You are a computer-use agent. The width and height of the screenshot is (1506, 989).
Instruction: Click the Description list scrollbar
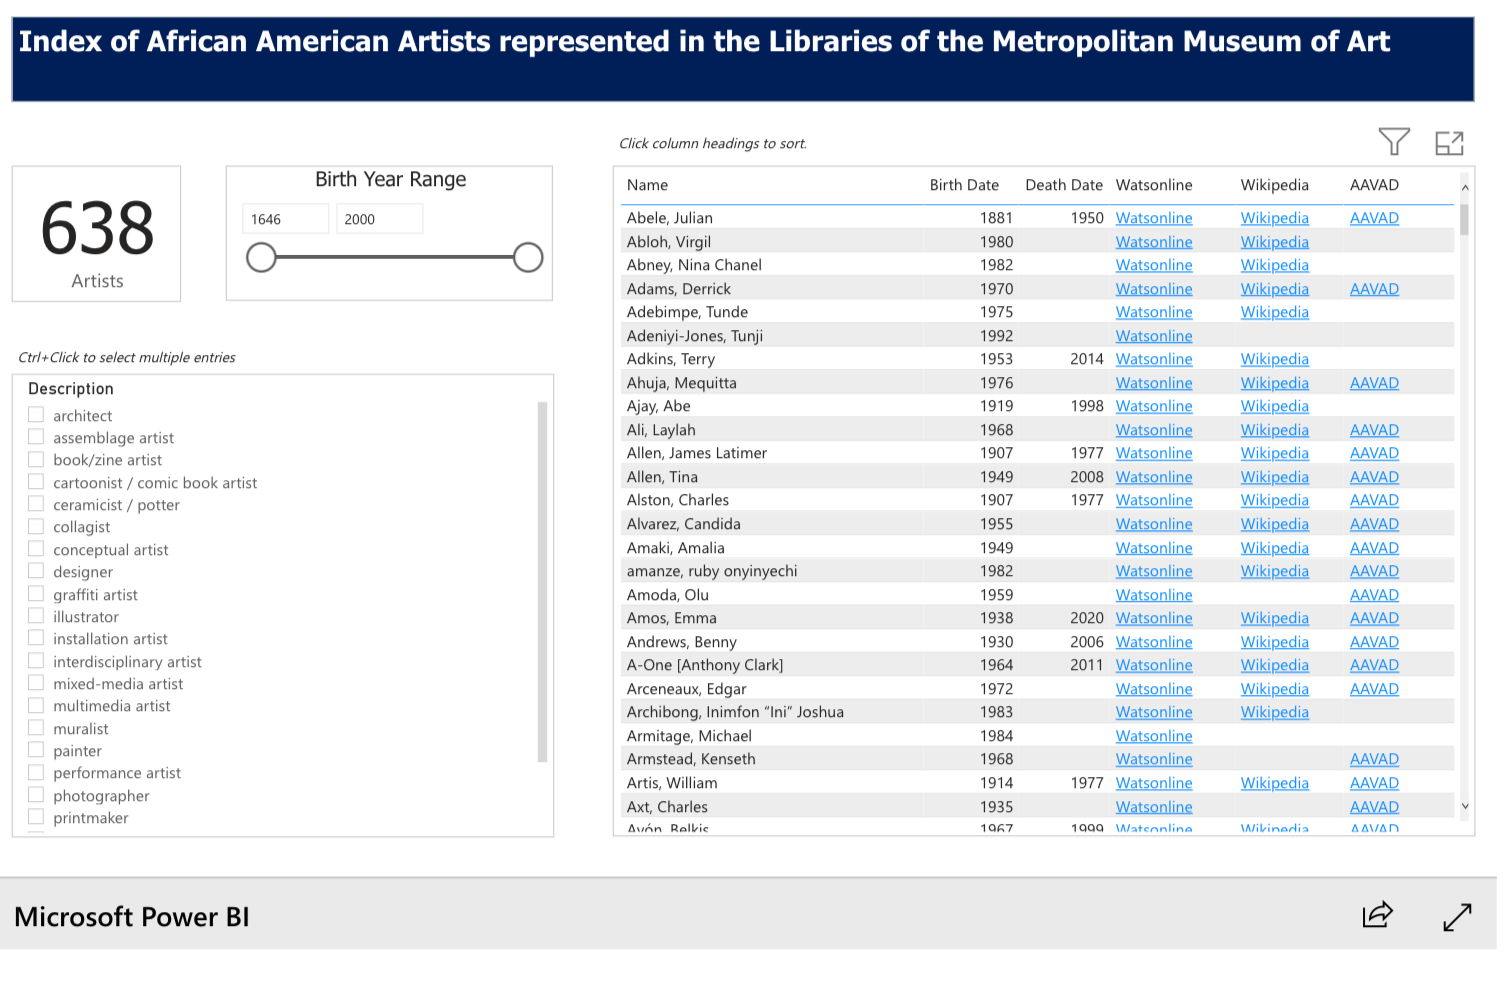[542, 580]
